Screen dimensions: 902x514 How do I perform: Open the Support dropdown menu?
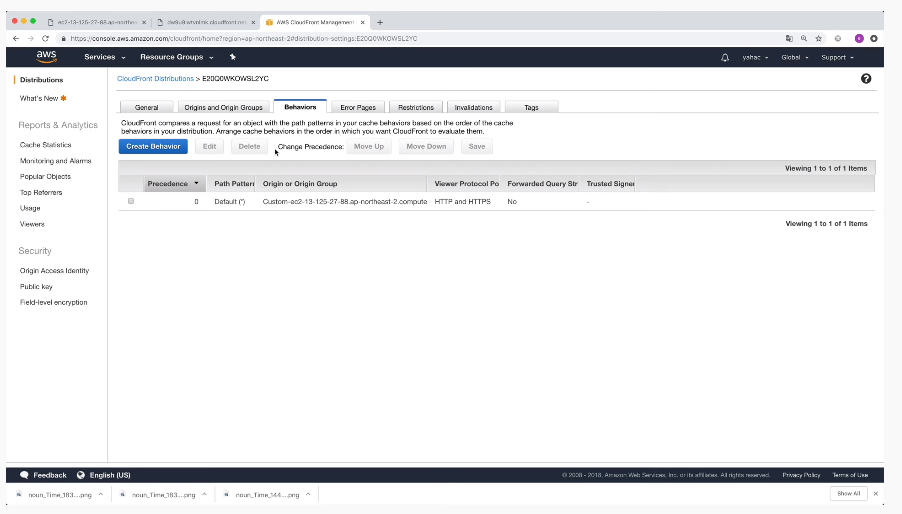click(837, 57)
